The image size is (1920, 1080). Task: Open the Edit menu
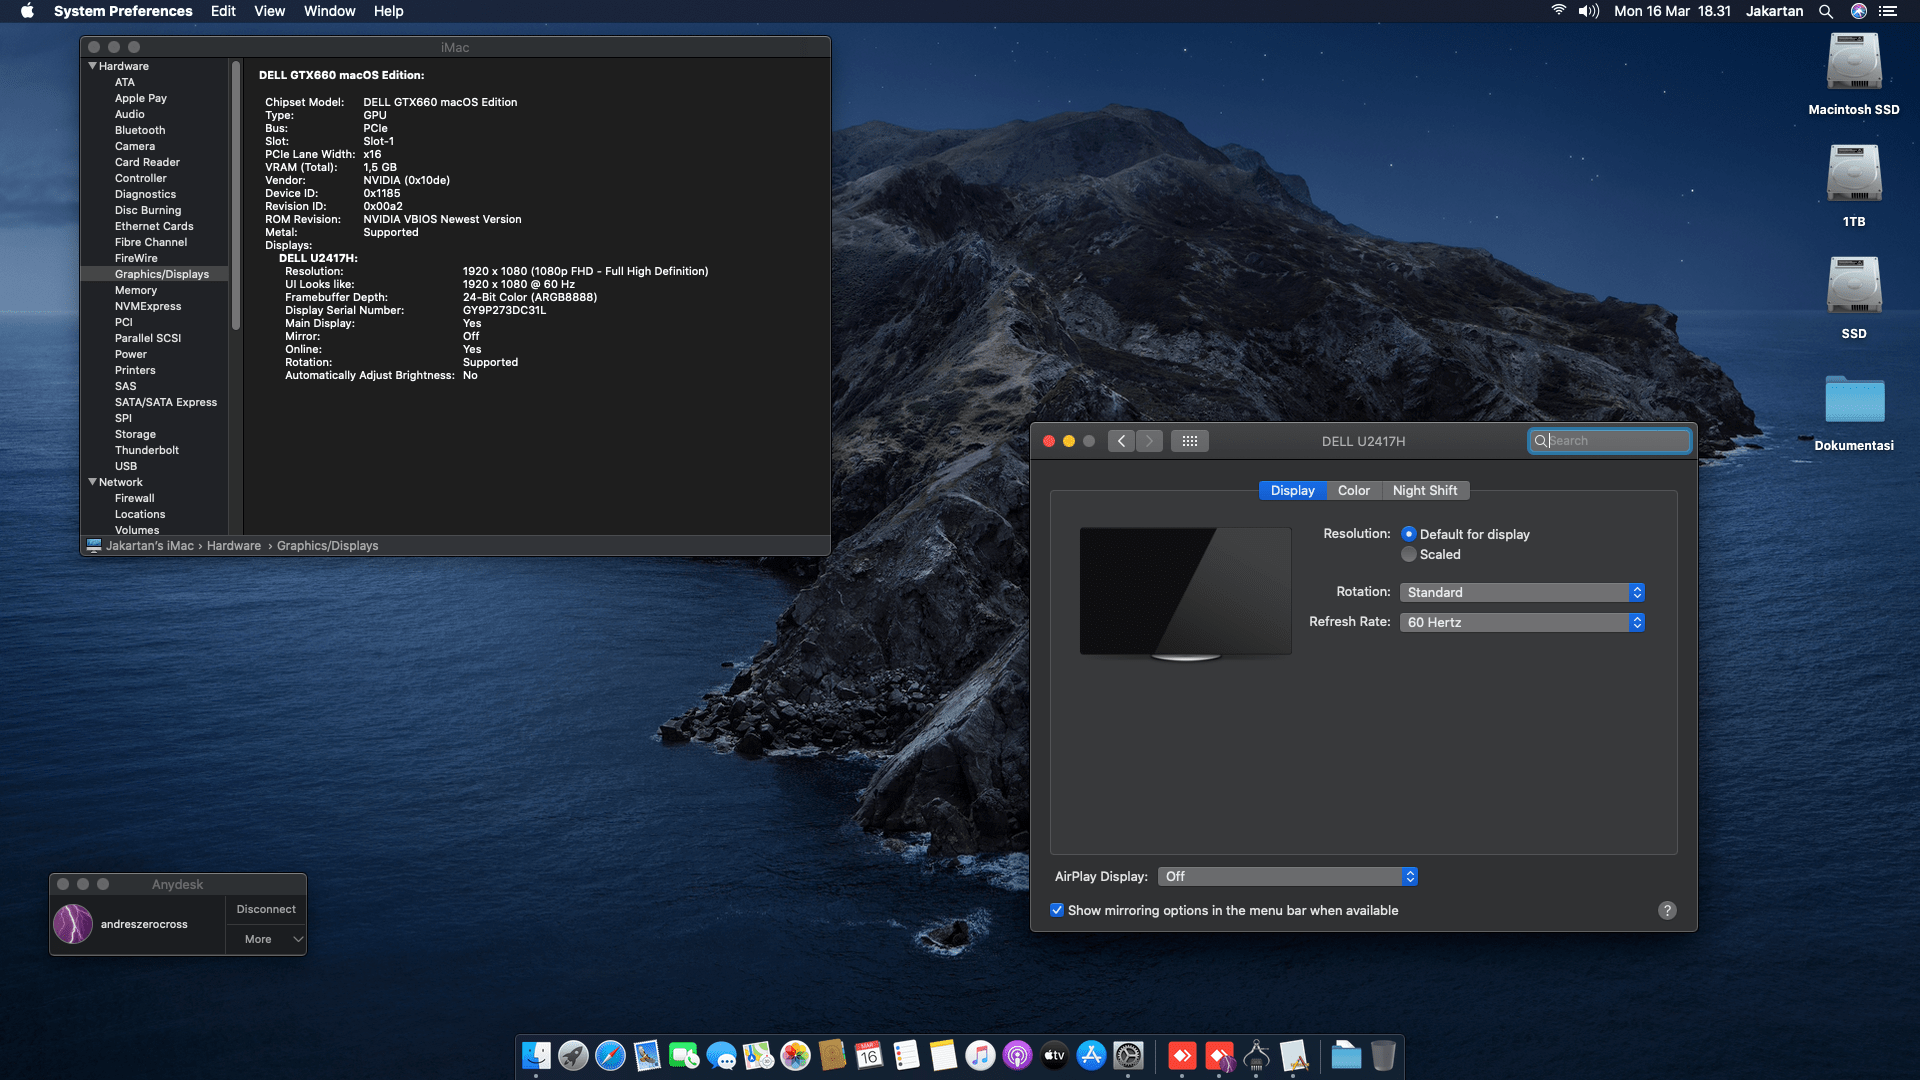223,11
